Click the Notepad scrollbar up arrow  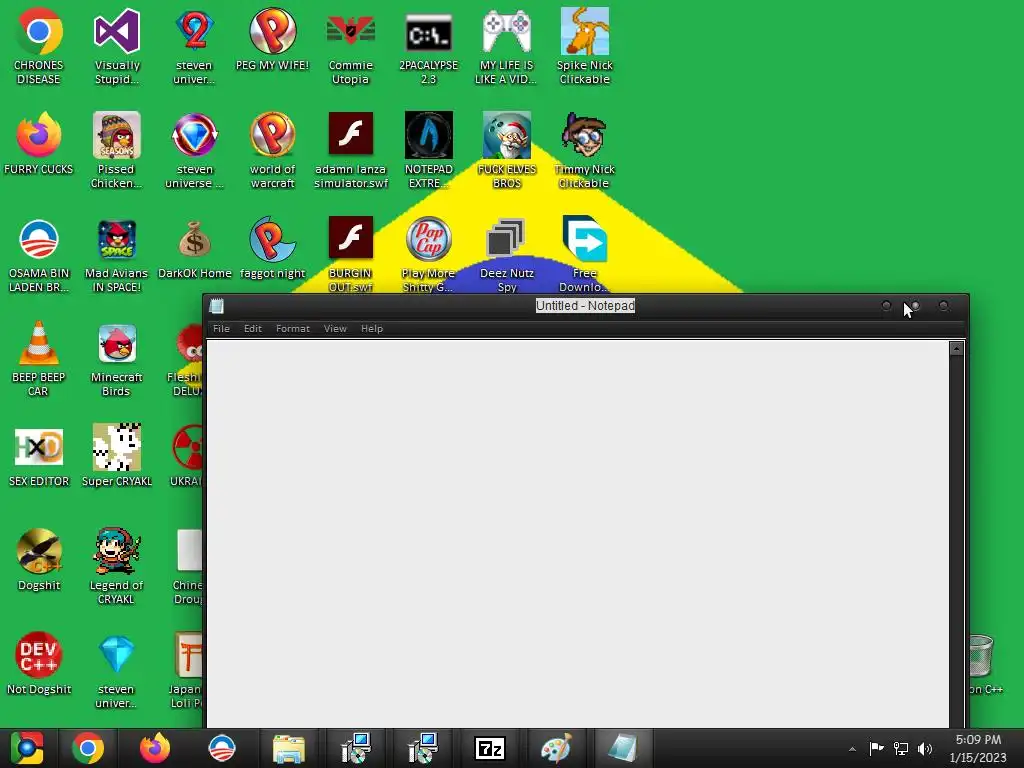coord(956,349)
